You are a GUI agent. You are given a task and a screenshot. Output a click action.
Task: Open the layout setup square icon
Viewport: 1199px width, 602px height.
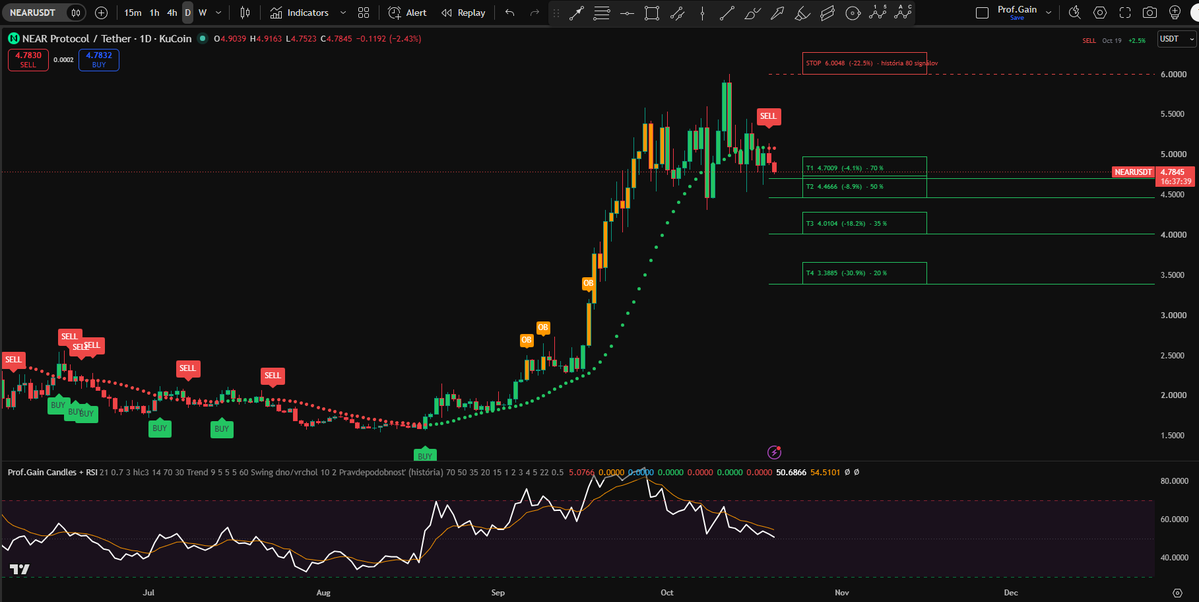(982, 13)
